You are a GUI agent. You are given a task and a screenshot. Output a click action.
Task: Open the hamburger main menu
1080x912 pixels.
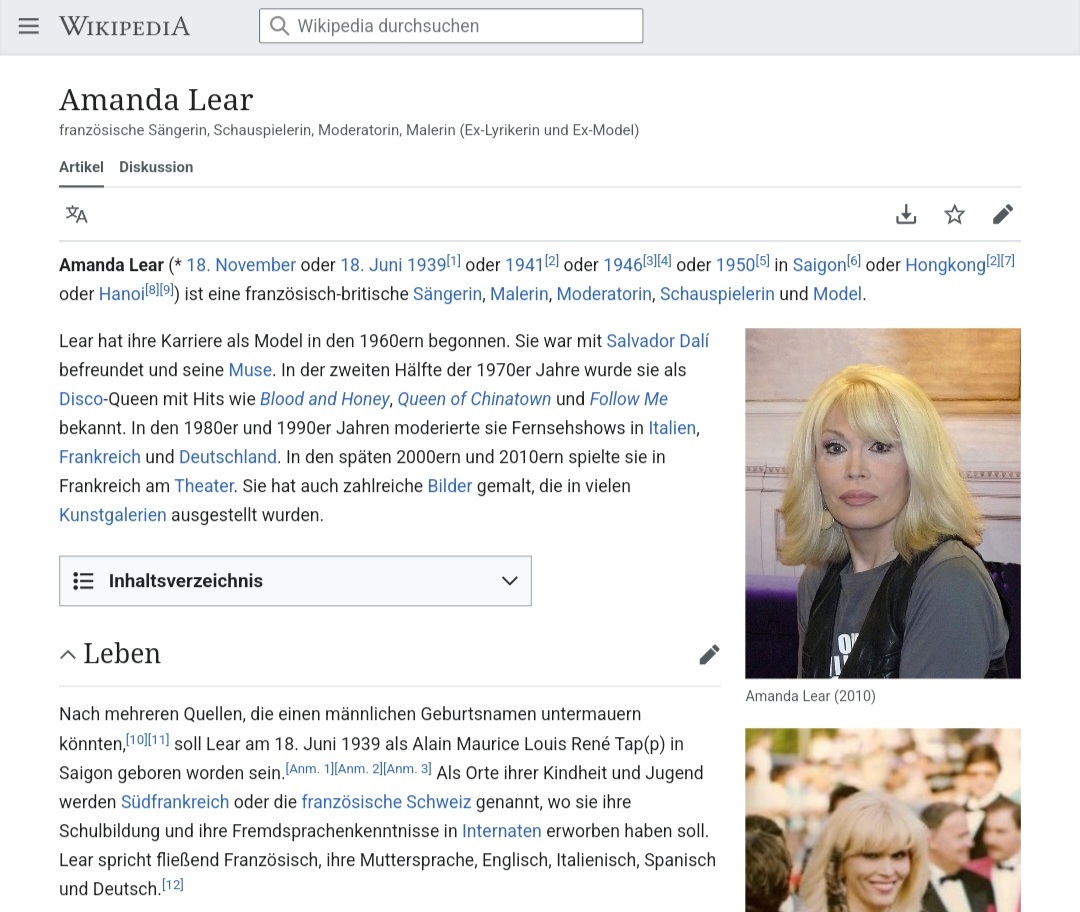pyautogui.click(x=29, y=26)
